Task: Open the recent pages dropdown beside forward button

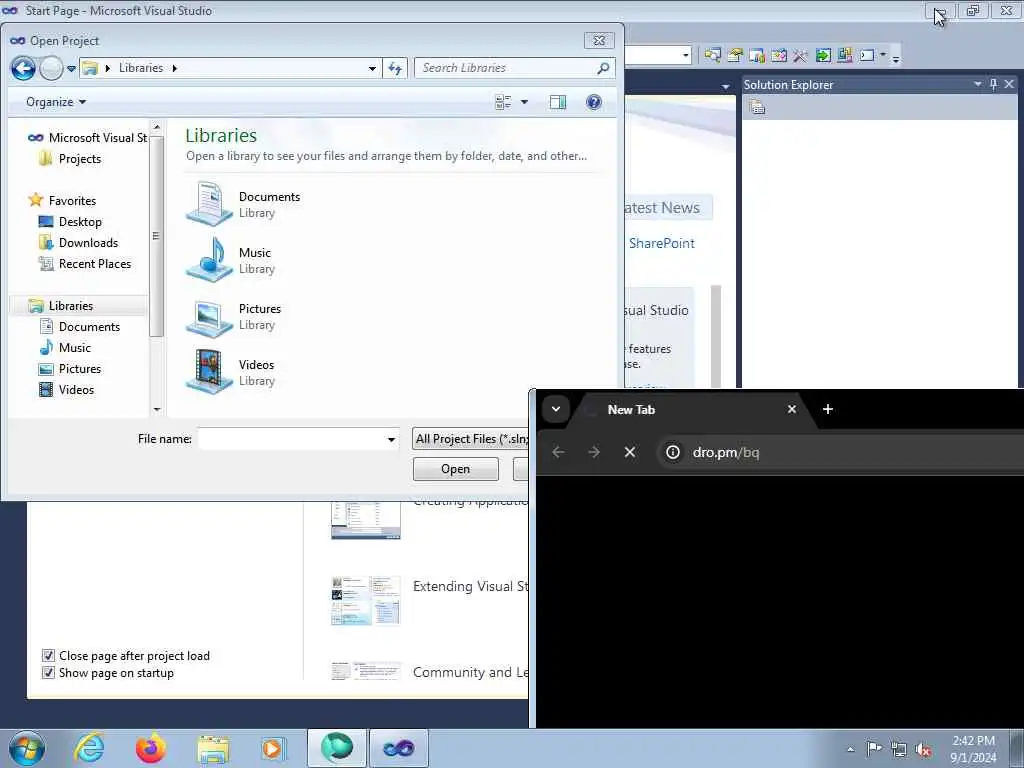Action: coord(71,68)
